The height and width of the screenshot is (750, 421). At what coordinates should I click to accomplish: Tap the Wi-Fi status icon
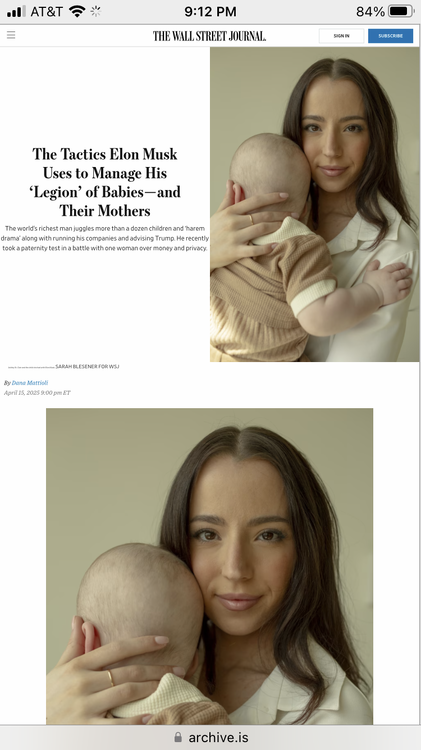pyautogui.click(x=77, y=11)
